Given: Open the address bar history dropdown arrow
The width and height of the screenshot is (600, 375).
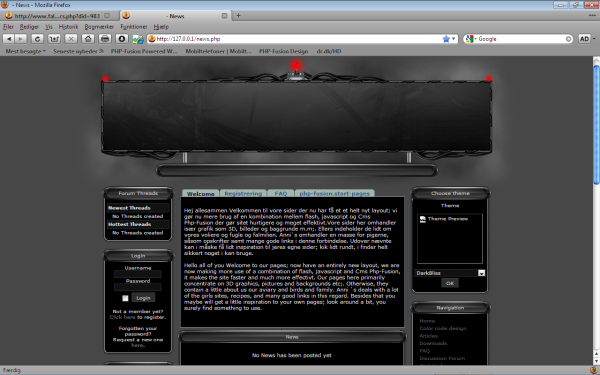Looking at the screenshot, I should pos(454,39).
